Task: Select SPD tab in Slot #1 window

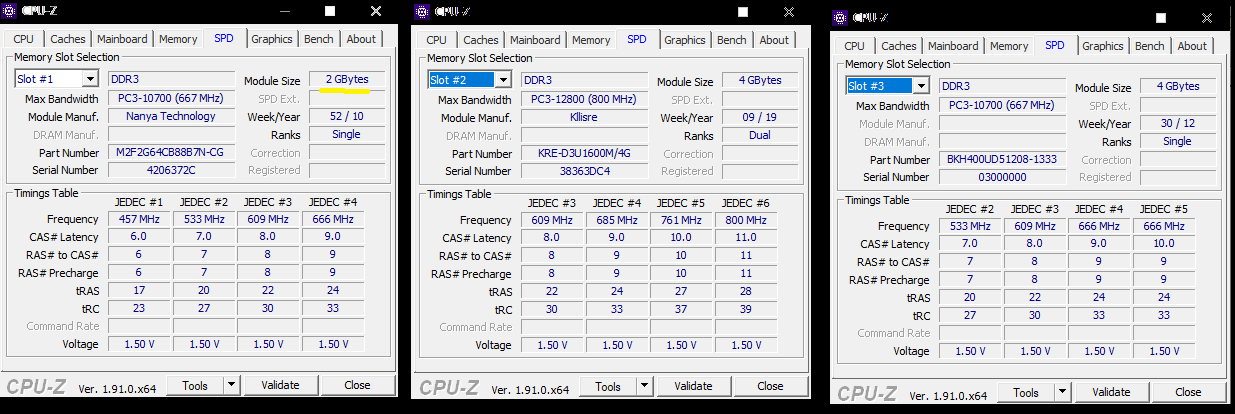Action: point(224,38)
